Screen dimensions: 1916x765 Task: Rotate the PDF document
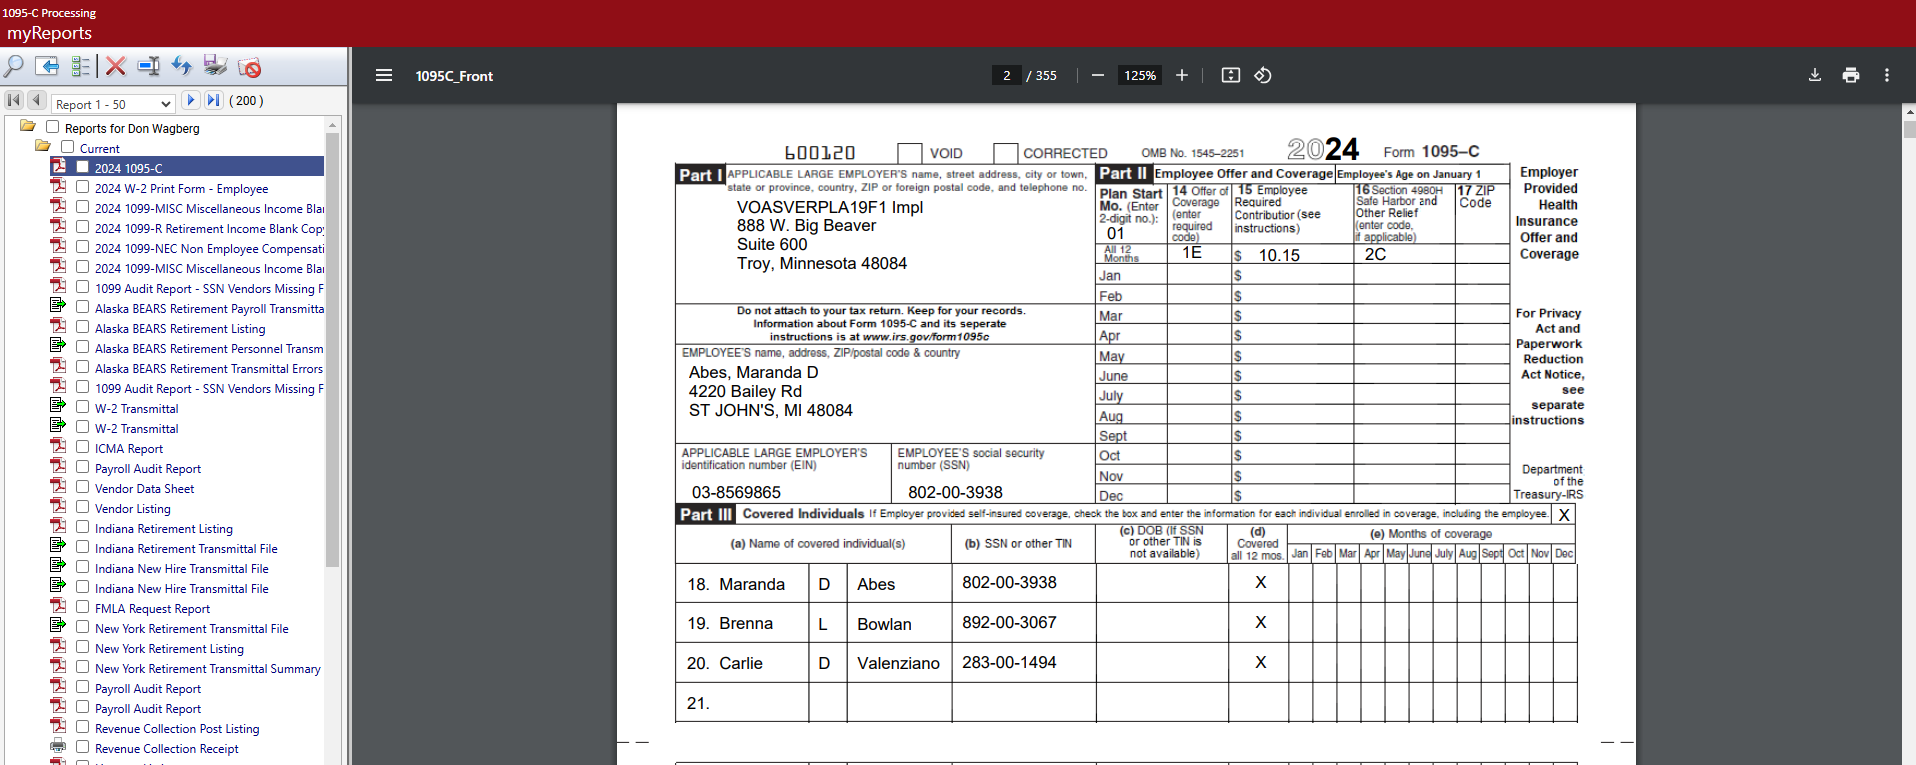tap(1263, 75)
